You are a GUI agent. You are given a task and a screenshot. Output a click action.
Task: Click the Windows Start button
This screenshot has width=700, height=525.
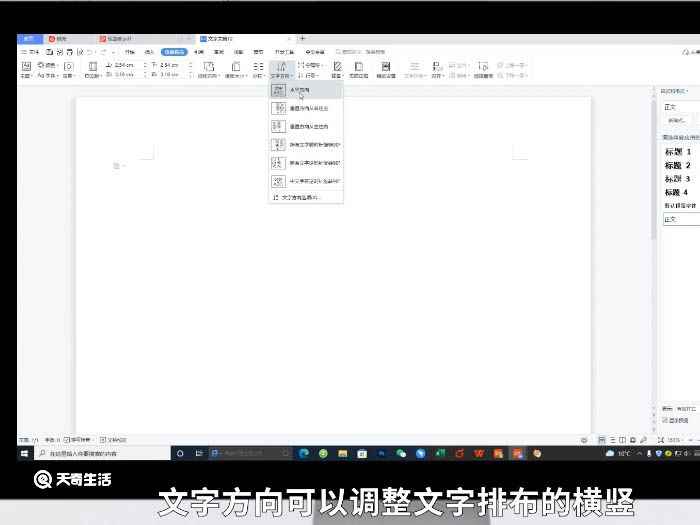(x=25, y=454)
